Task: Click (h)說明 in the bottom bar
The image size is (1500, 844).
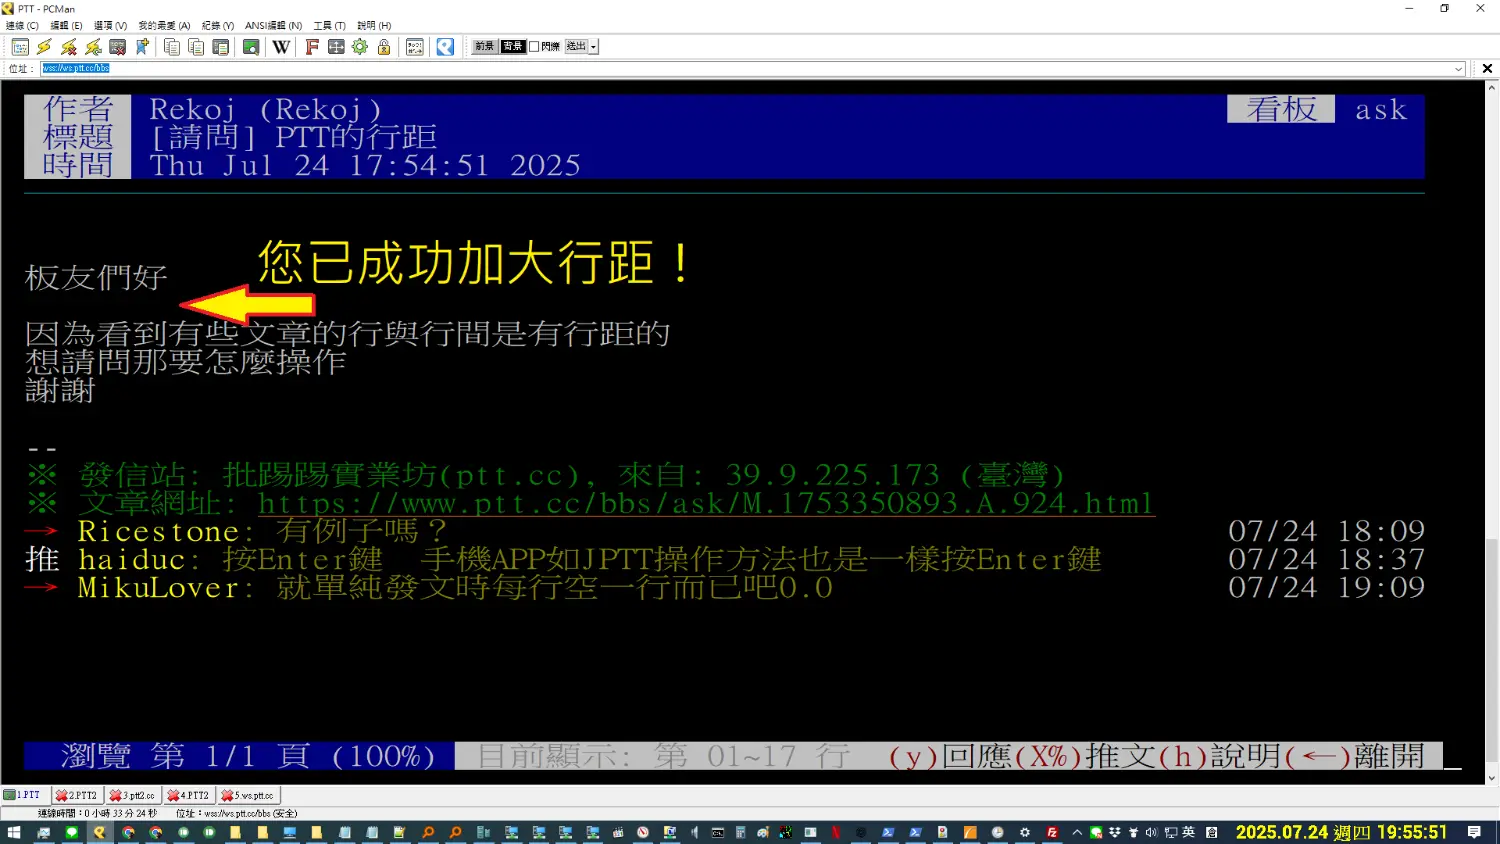Action: 1220,756
